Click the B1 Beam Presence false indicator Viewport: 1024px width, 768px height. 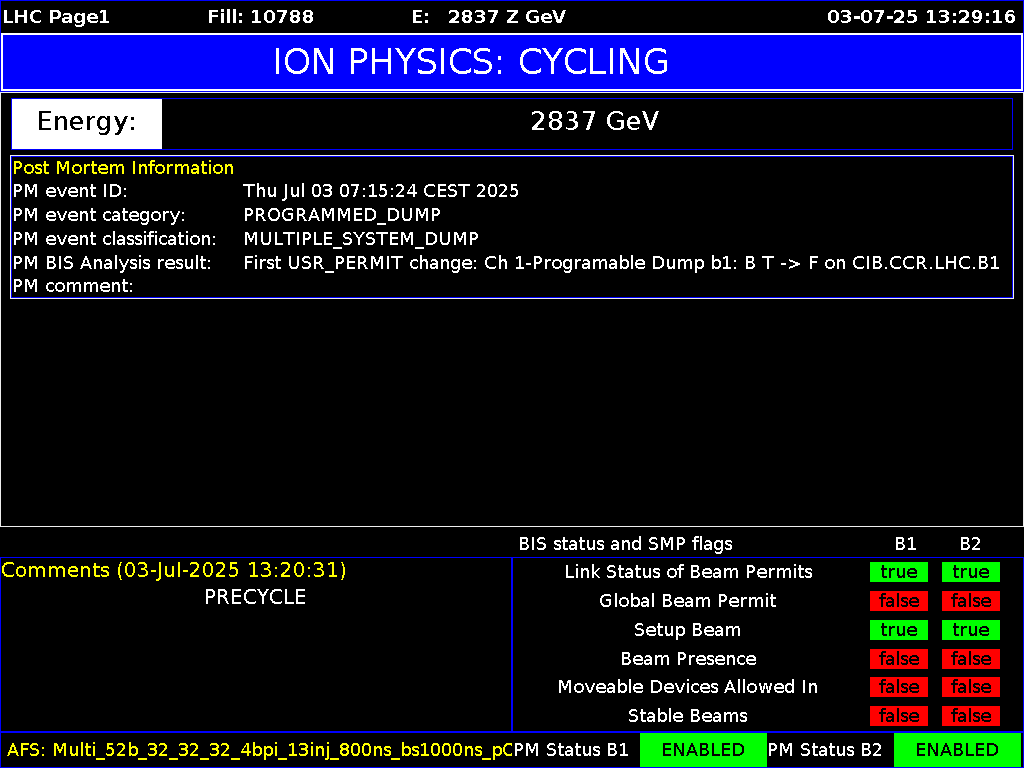click(x=899, y=659)
